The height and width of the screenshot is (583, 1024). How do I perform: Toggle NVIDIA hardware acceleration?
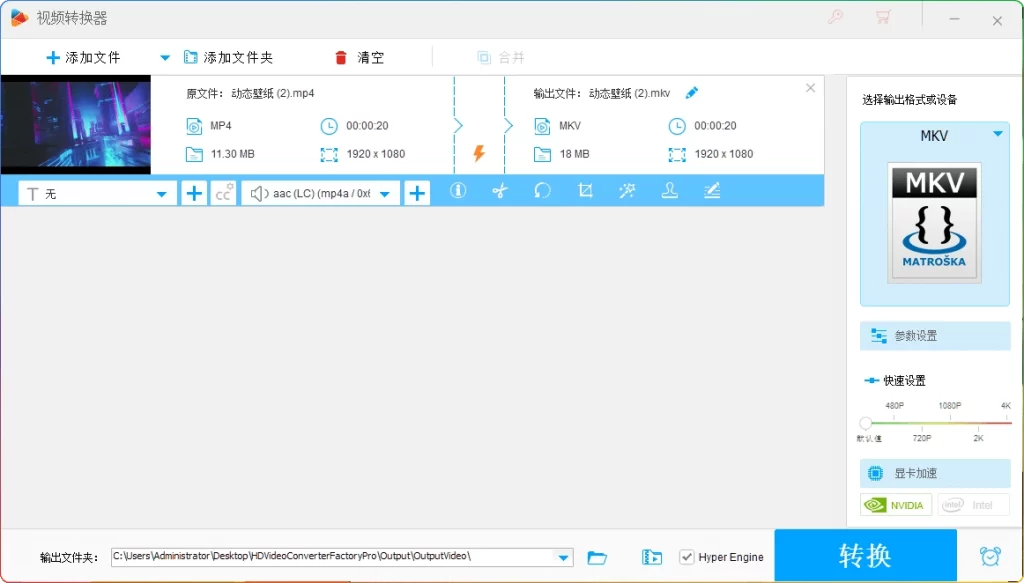click(895, 505)
